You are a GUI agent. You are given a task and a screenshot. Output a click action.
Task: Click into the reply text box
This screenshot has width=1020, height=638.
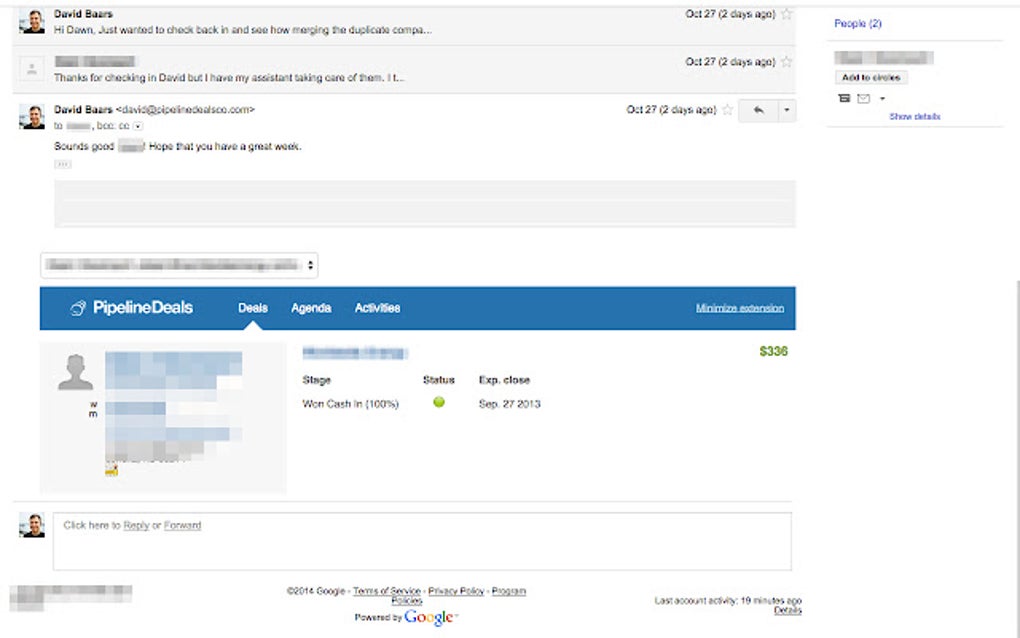click(422, 542)
